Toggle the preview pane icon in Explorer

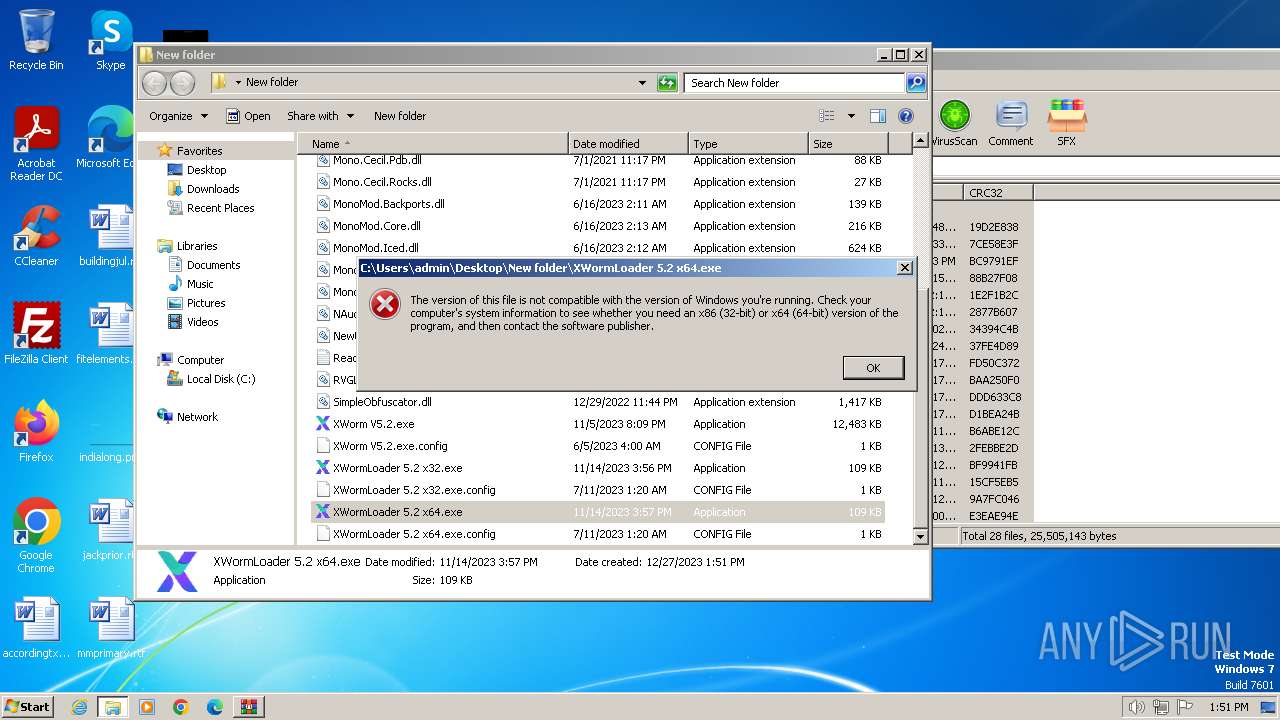877,116
